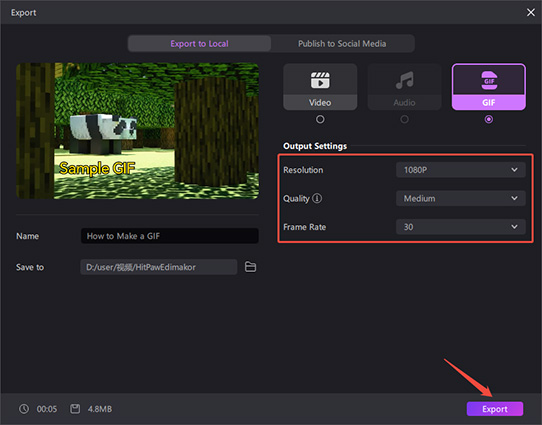Viewport: 542px width, 425px height.
Task: Choose the GIF radio button
Action: point(489,119)
